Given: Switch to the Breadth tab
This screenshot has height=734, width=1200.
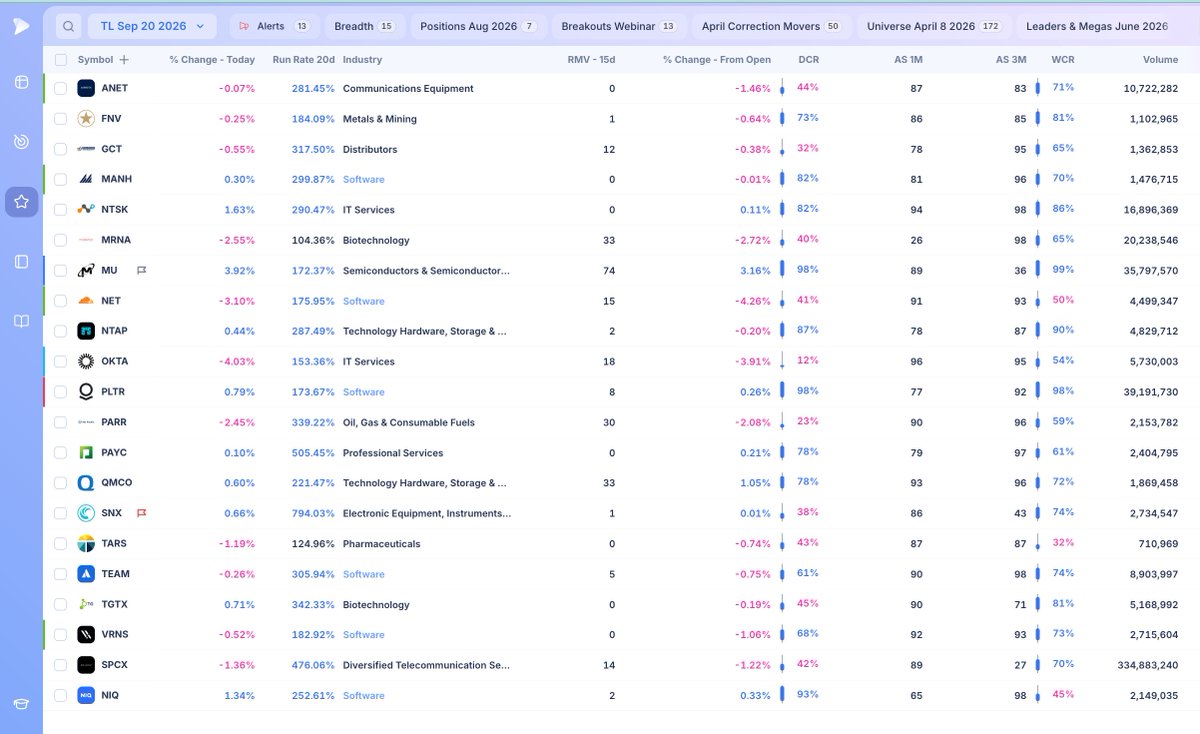Looking at the screenshot, I should coord(364,26).
